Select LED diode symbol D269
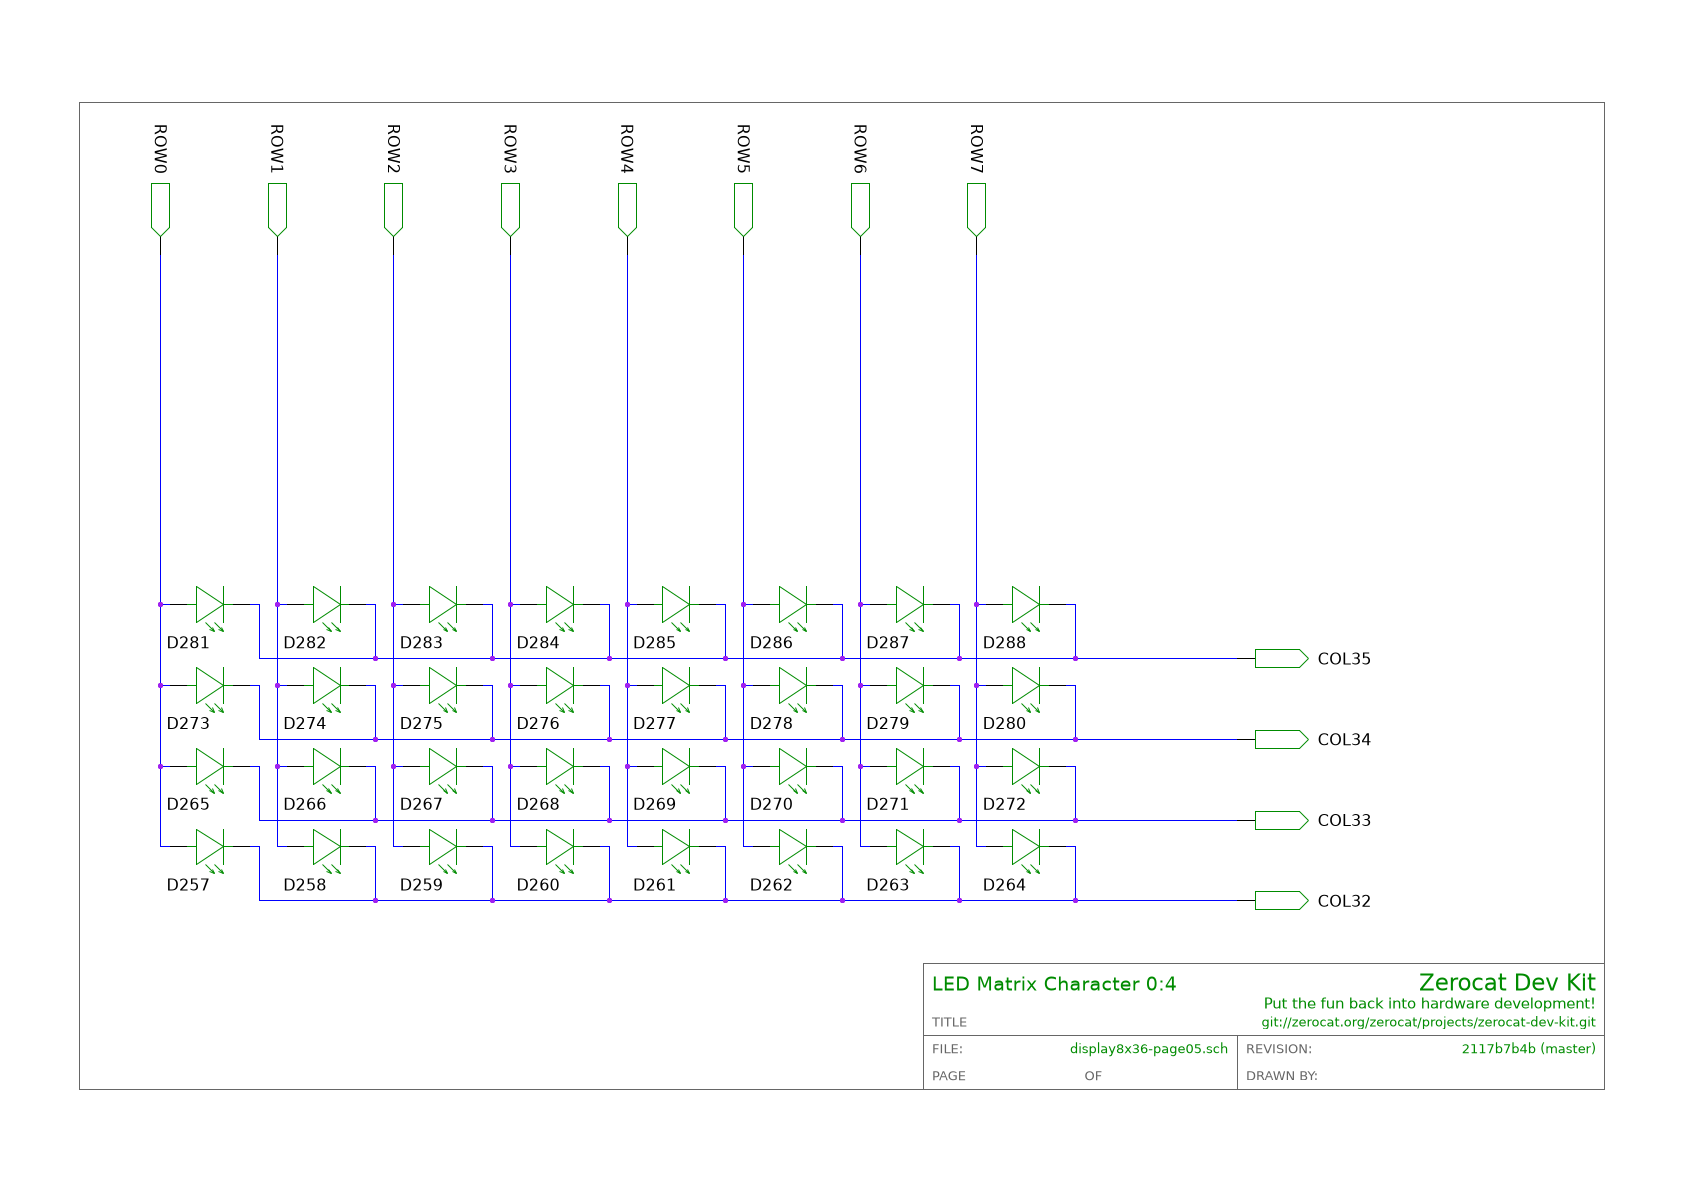Screen dimensions: 1684x1191 pyautogui.click(x=676, y=768)
